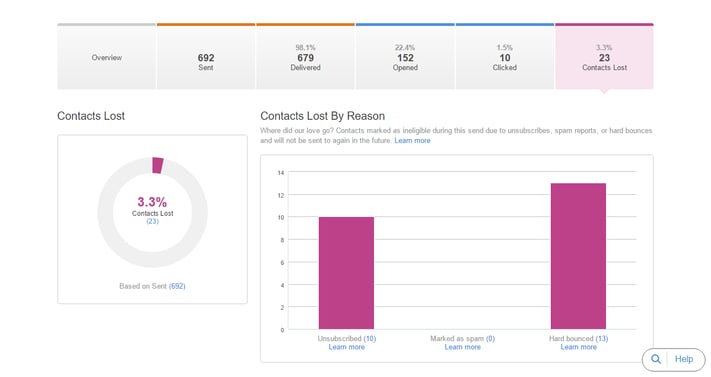Click the pink segment of donut chart
This screenshot has width=711, height=377.
[158, 165]
